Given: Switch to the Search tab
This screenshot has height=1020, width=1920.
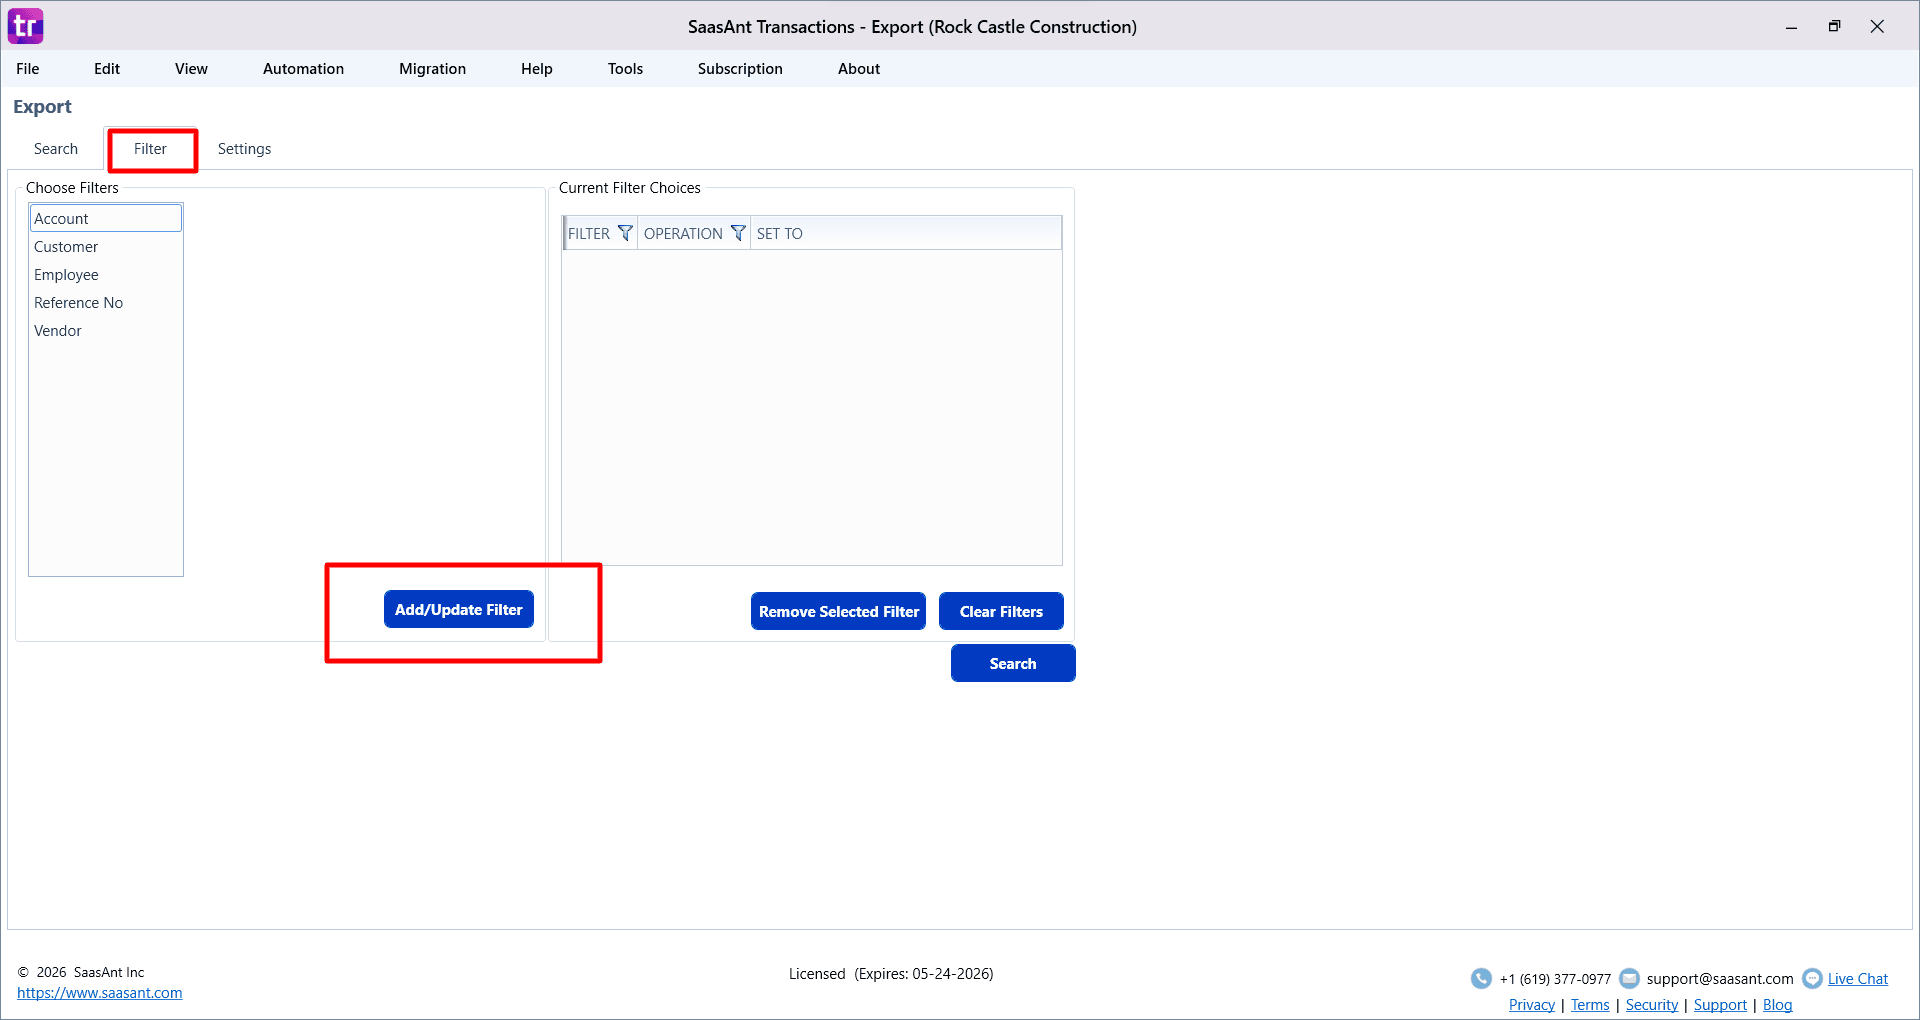Looking at the screenshot, I should point(56,149).
